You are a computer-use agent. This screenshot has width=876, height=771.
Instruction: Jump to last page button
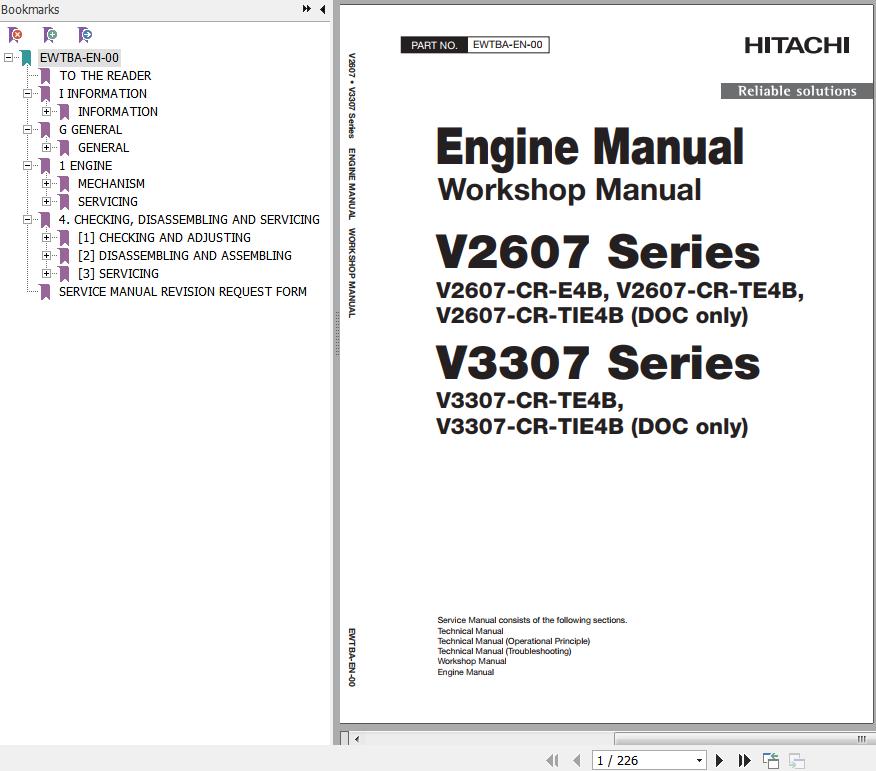tap(744, 760)
